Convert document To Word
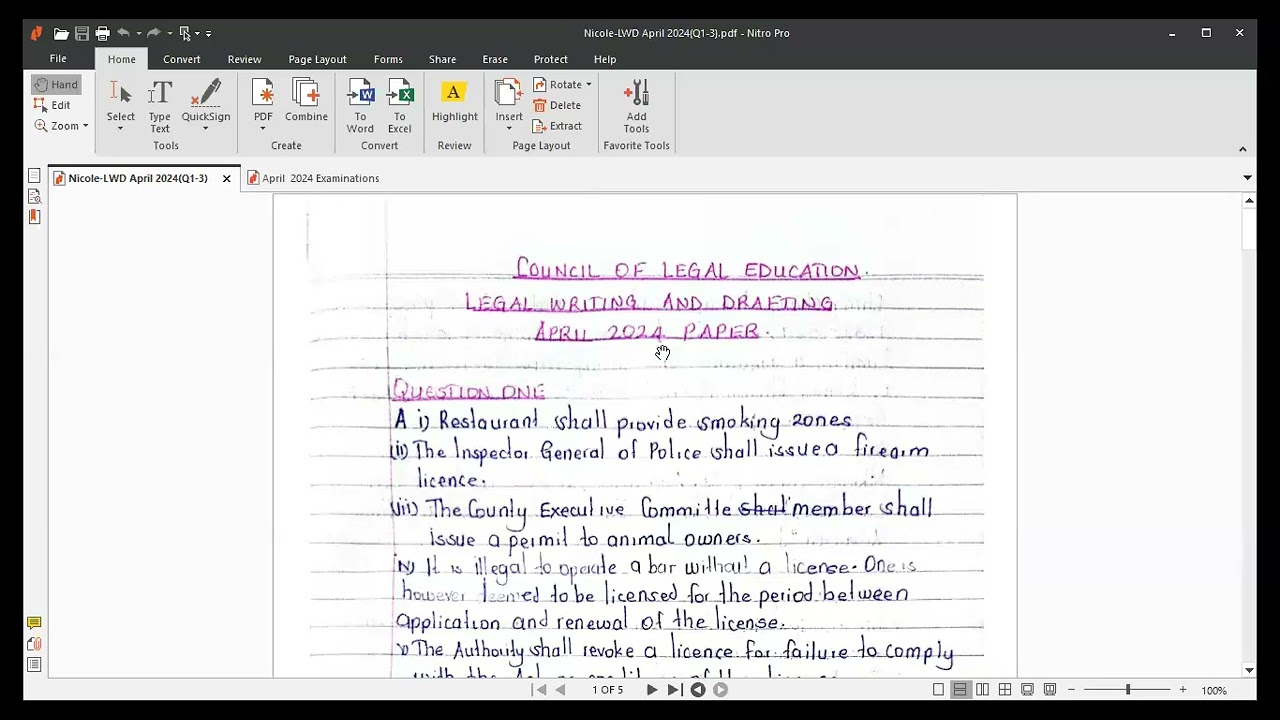The image size is (1280, 720). (360, 106)
